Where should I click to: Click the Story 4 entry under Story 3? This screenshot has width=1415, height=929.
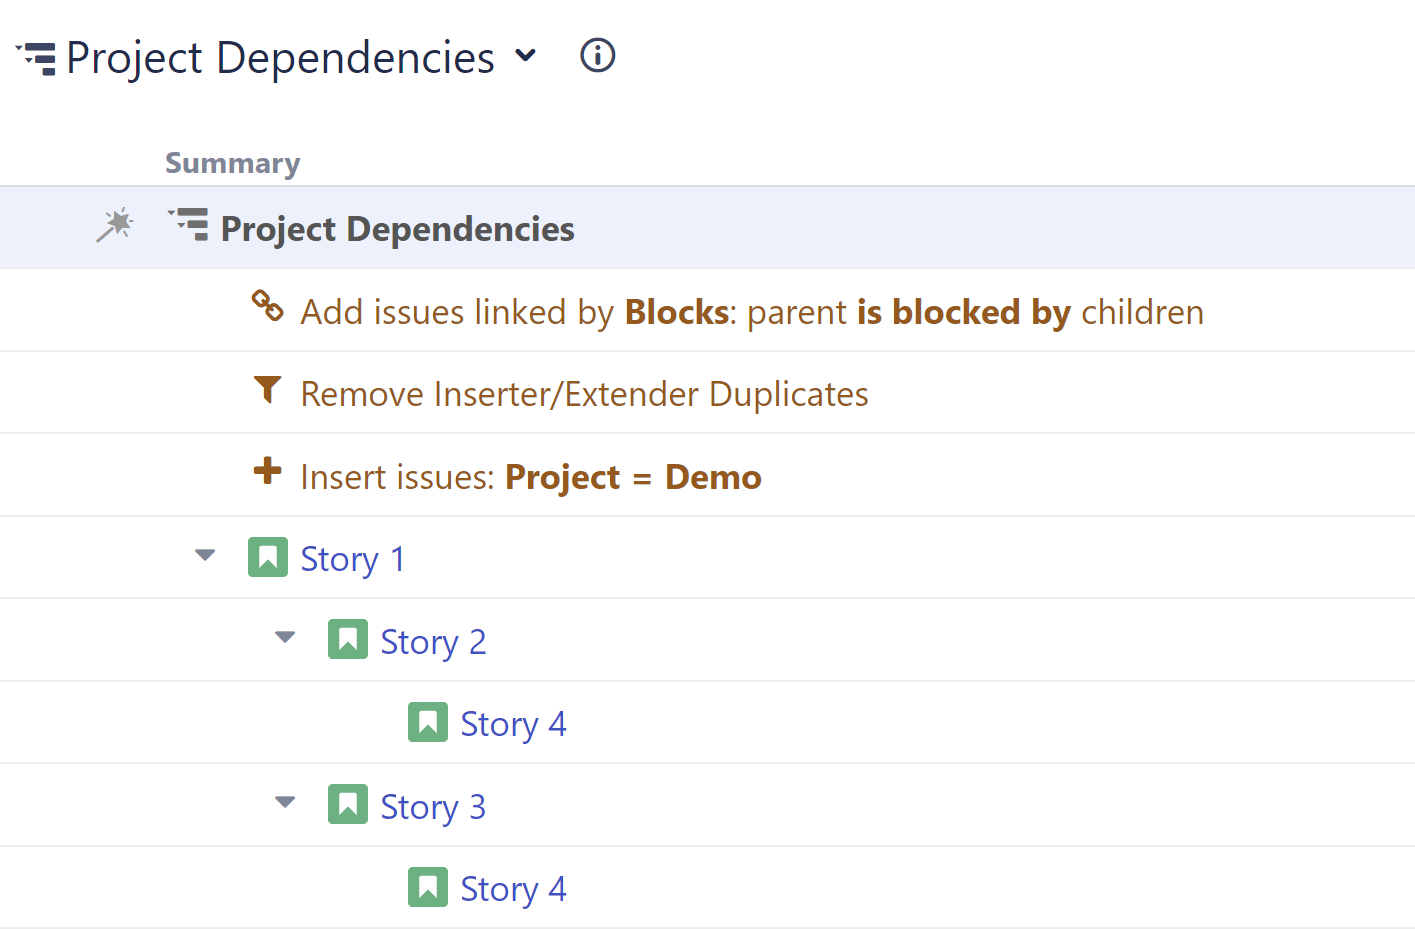coord(512,887)
